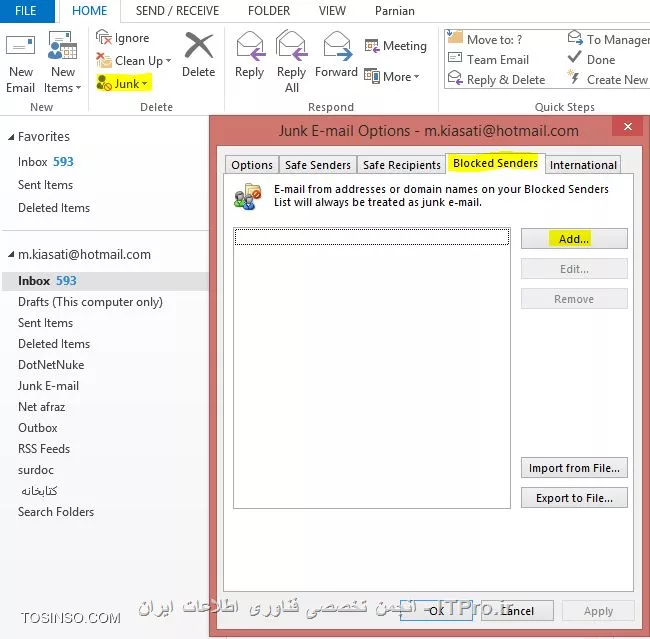The image size is (650, 639).
Task: Click Add... to block a sender
Action: (574, 239)
